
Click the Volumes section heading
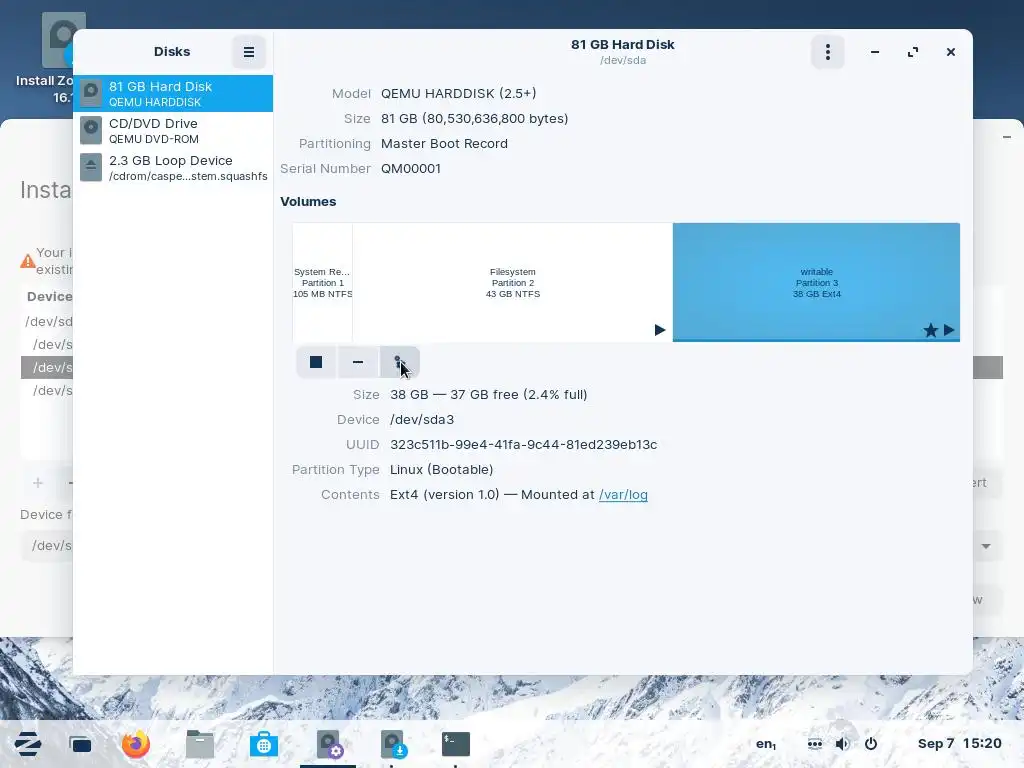coord(308,202)
